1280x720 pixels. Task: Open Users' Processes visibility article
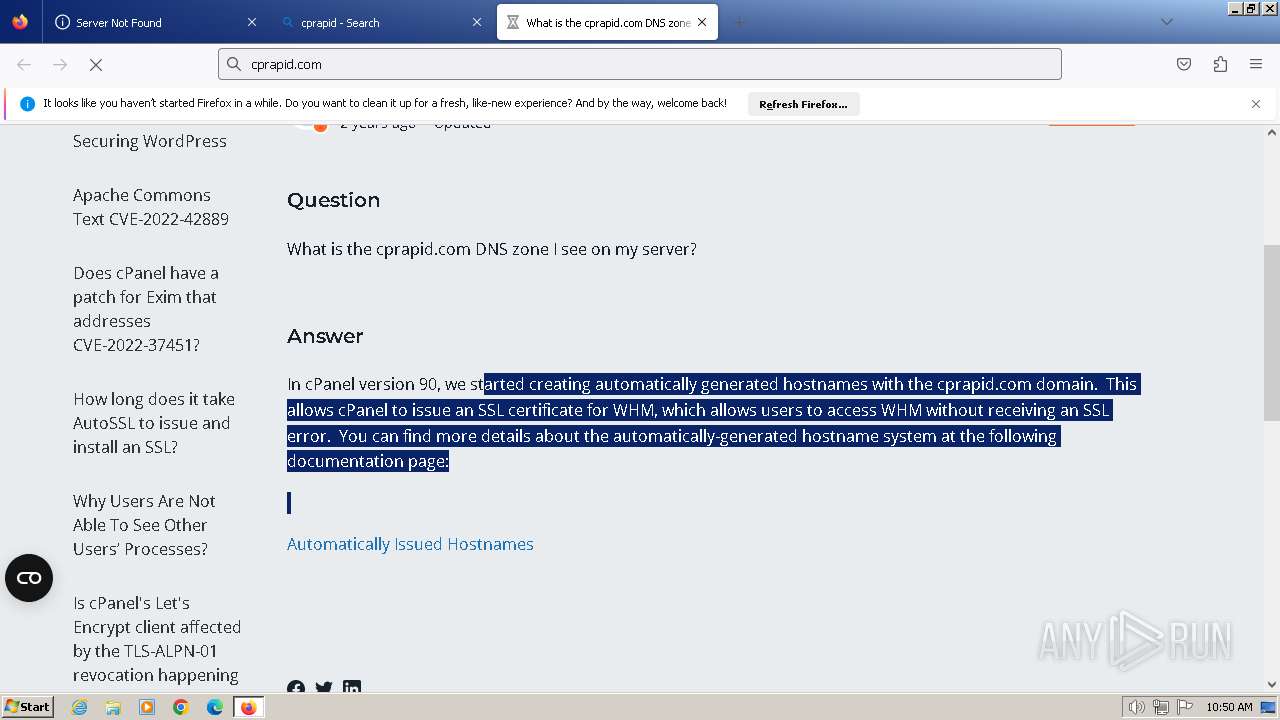coord(144,525)
